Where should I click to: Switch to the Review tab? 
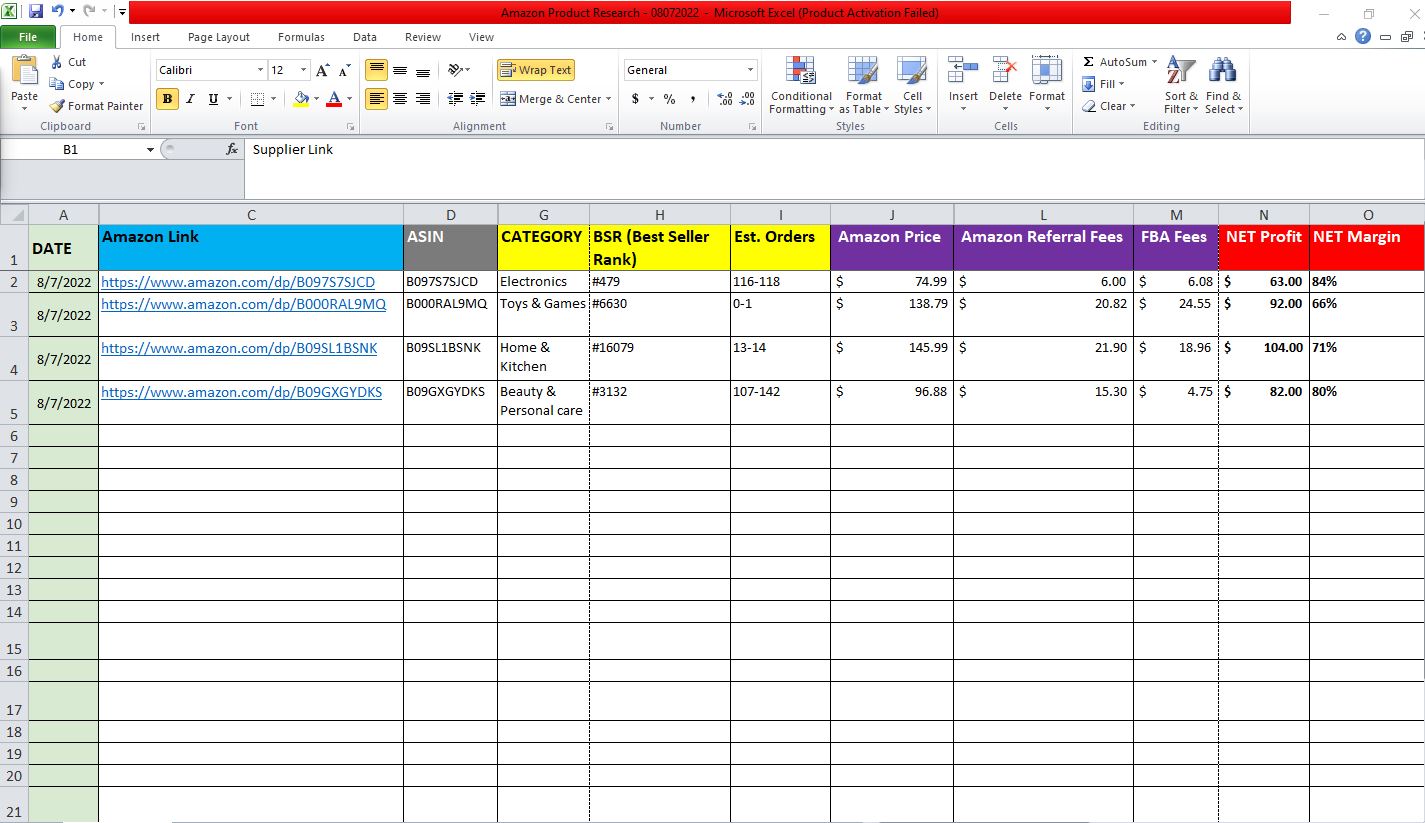coord(423,37)
